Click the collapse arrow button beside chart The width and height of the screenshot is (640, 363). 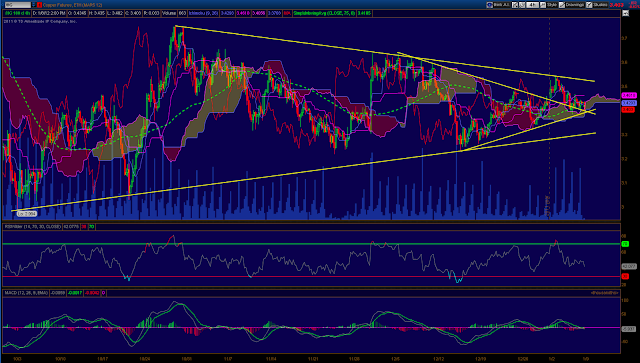[626, 13]
